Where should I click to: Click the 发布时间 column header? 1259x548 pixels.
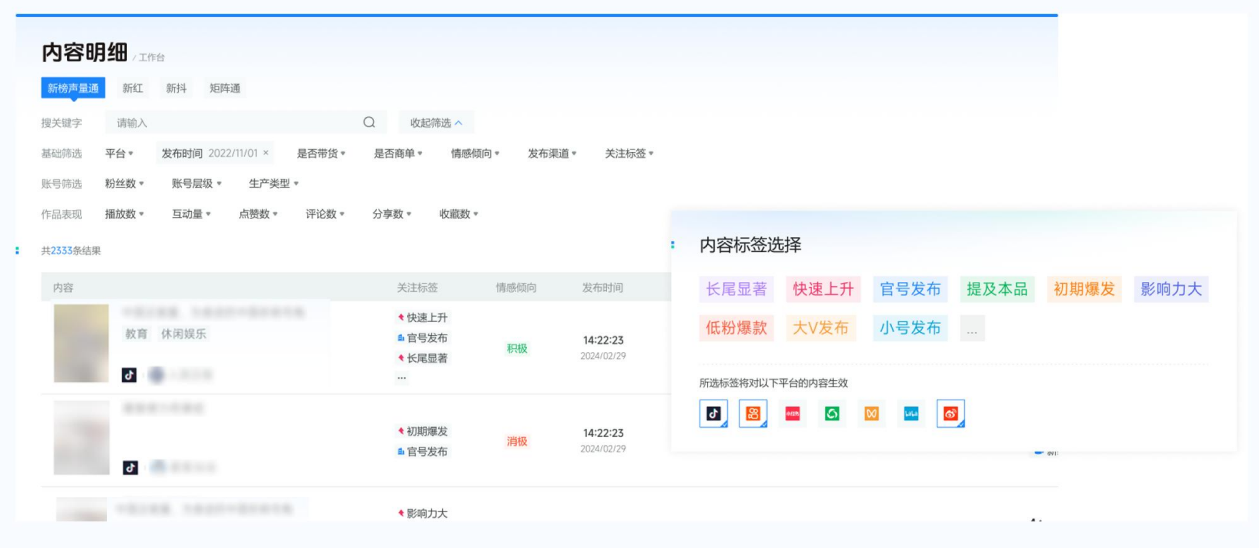[603, 288]
